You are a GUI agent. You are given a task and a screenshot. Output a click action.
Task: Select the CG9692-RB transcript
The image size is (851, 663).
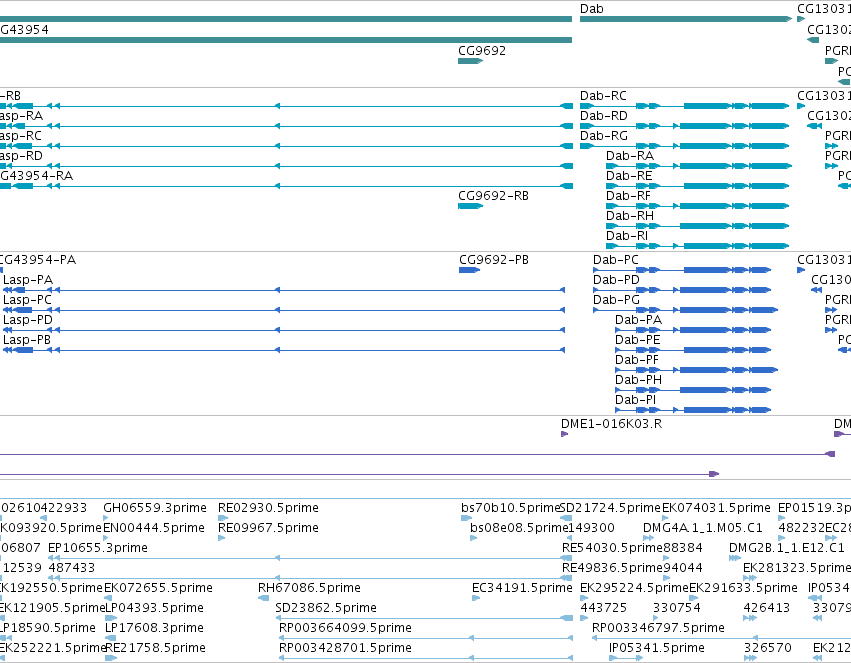pyautogui.click(x=470, y=206)
